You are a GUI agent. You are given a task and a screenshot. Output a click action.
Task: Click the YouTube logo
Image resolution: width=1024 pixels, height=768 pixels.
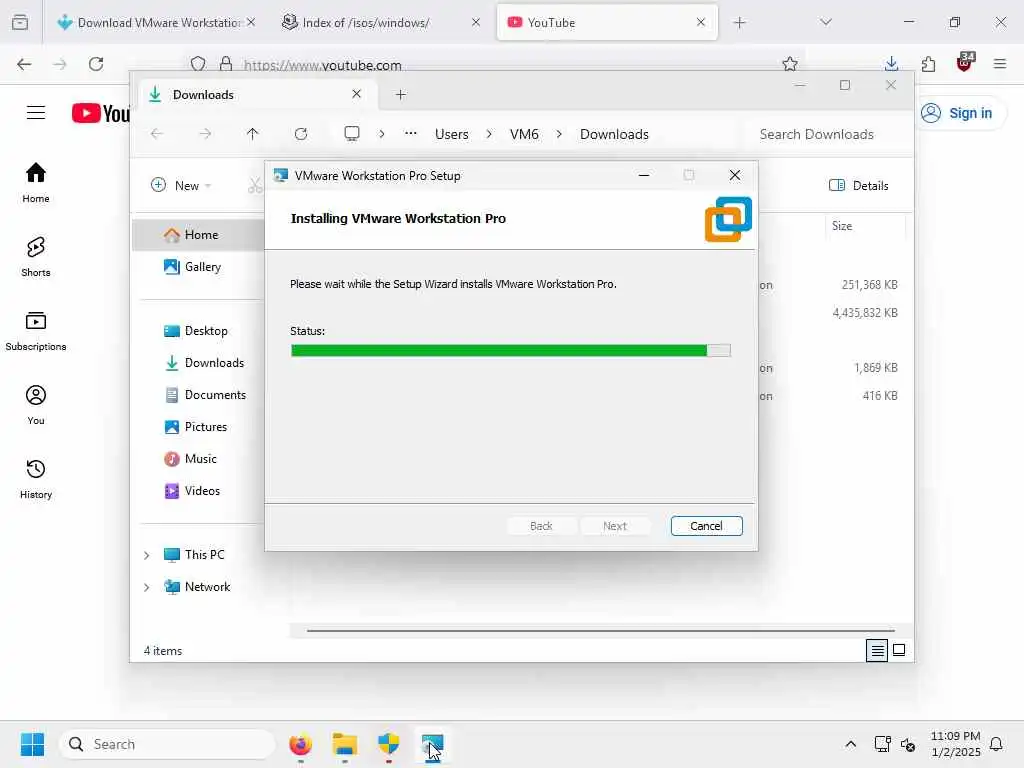point(101,113)
